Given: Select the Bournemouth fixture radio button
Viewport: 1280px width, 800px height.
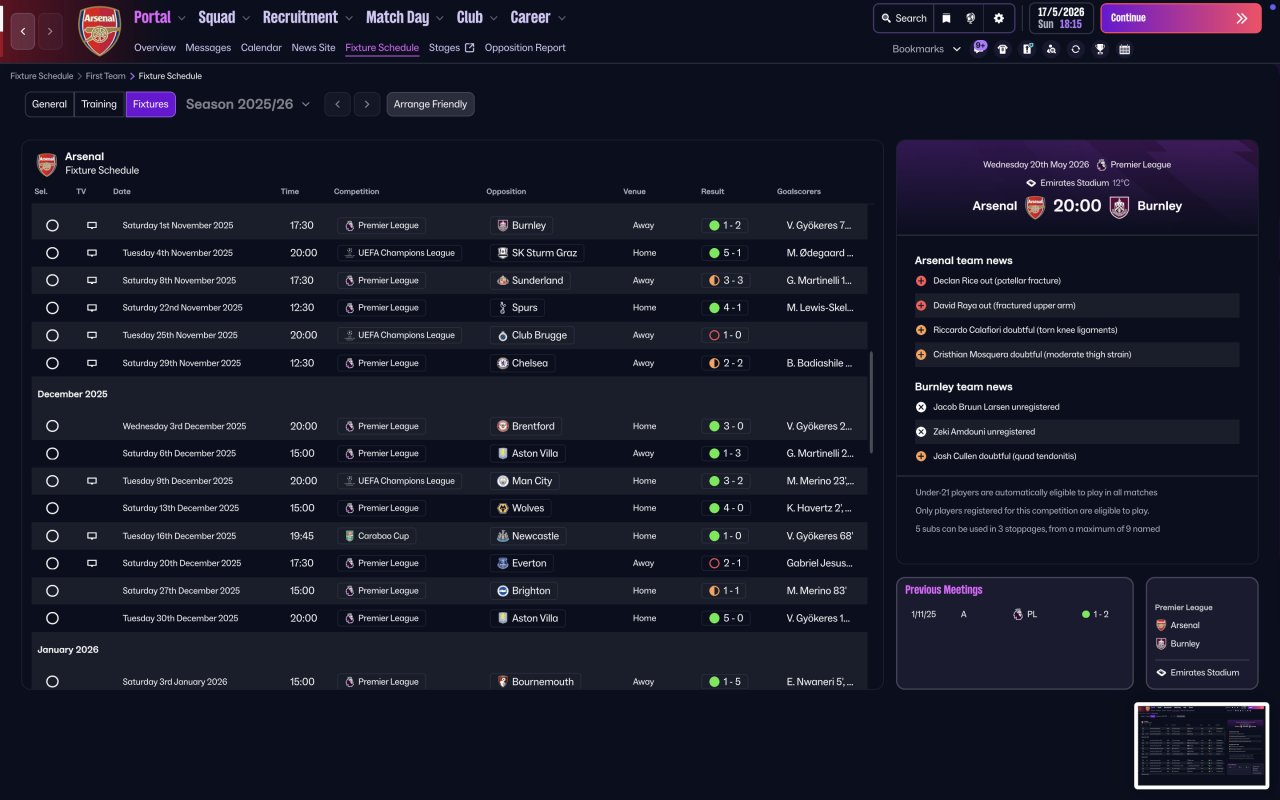Looking at the screenshot, I should pos(52,682).
